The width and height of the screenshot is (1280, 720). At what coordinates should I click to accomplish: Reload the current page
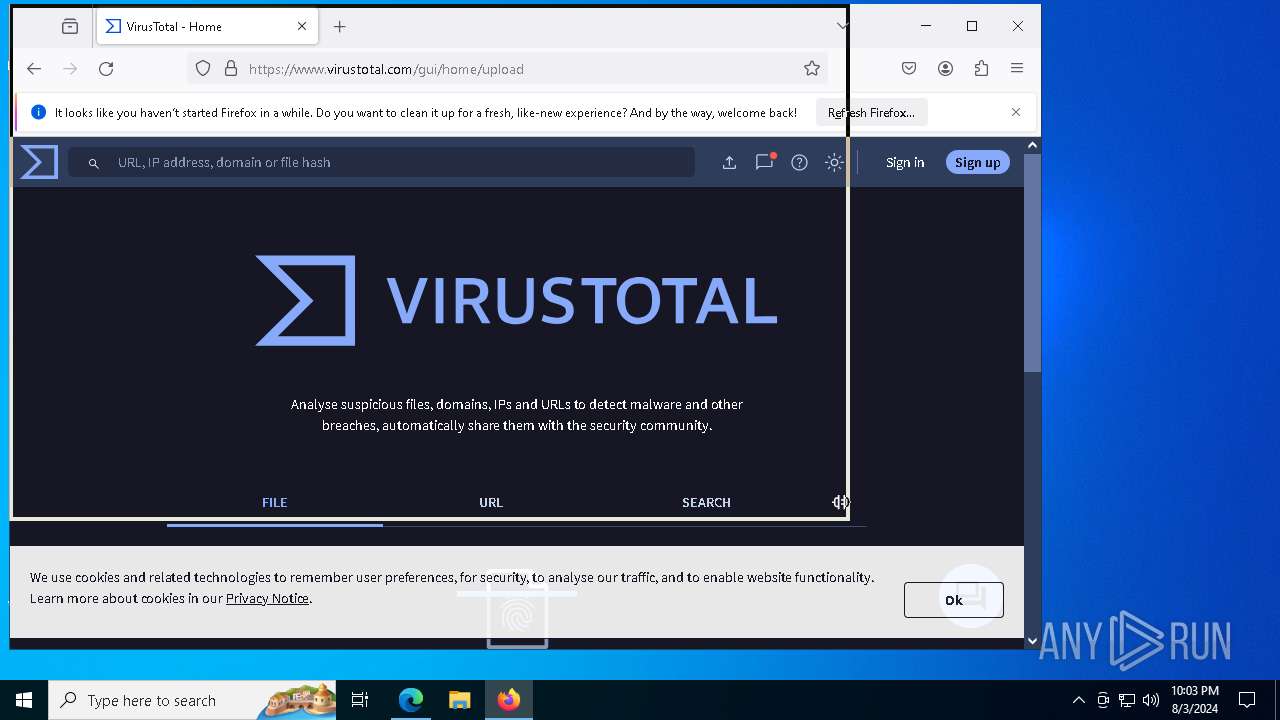pyautogui.click(x=106, y=69)
